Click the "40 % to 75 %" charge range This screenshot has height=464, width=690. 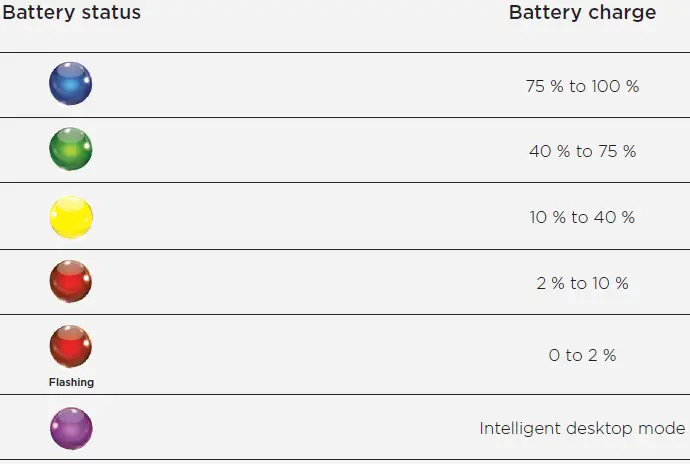tap(582, 152)
